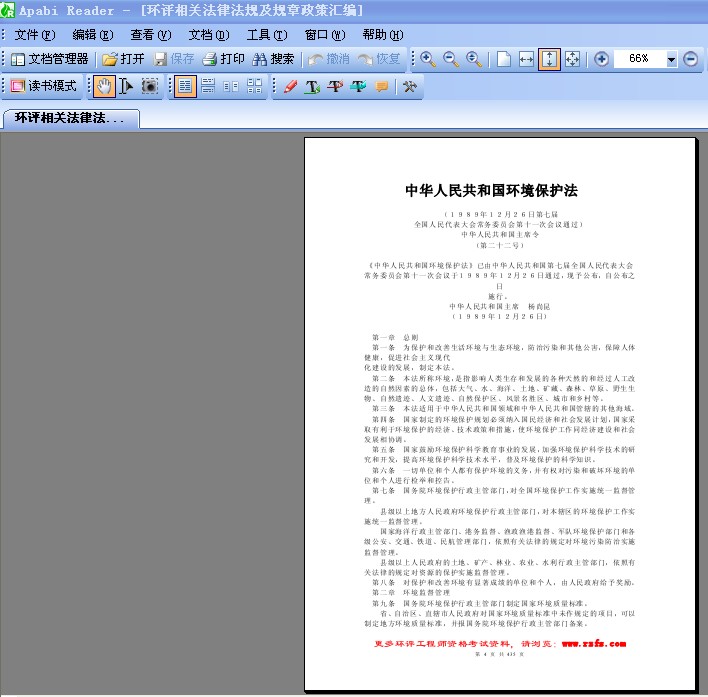Click the www.zzfz.com link in page footer
This screenshot has width=708, height=697.
click(x=594, y=644)
